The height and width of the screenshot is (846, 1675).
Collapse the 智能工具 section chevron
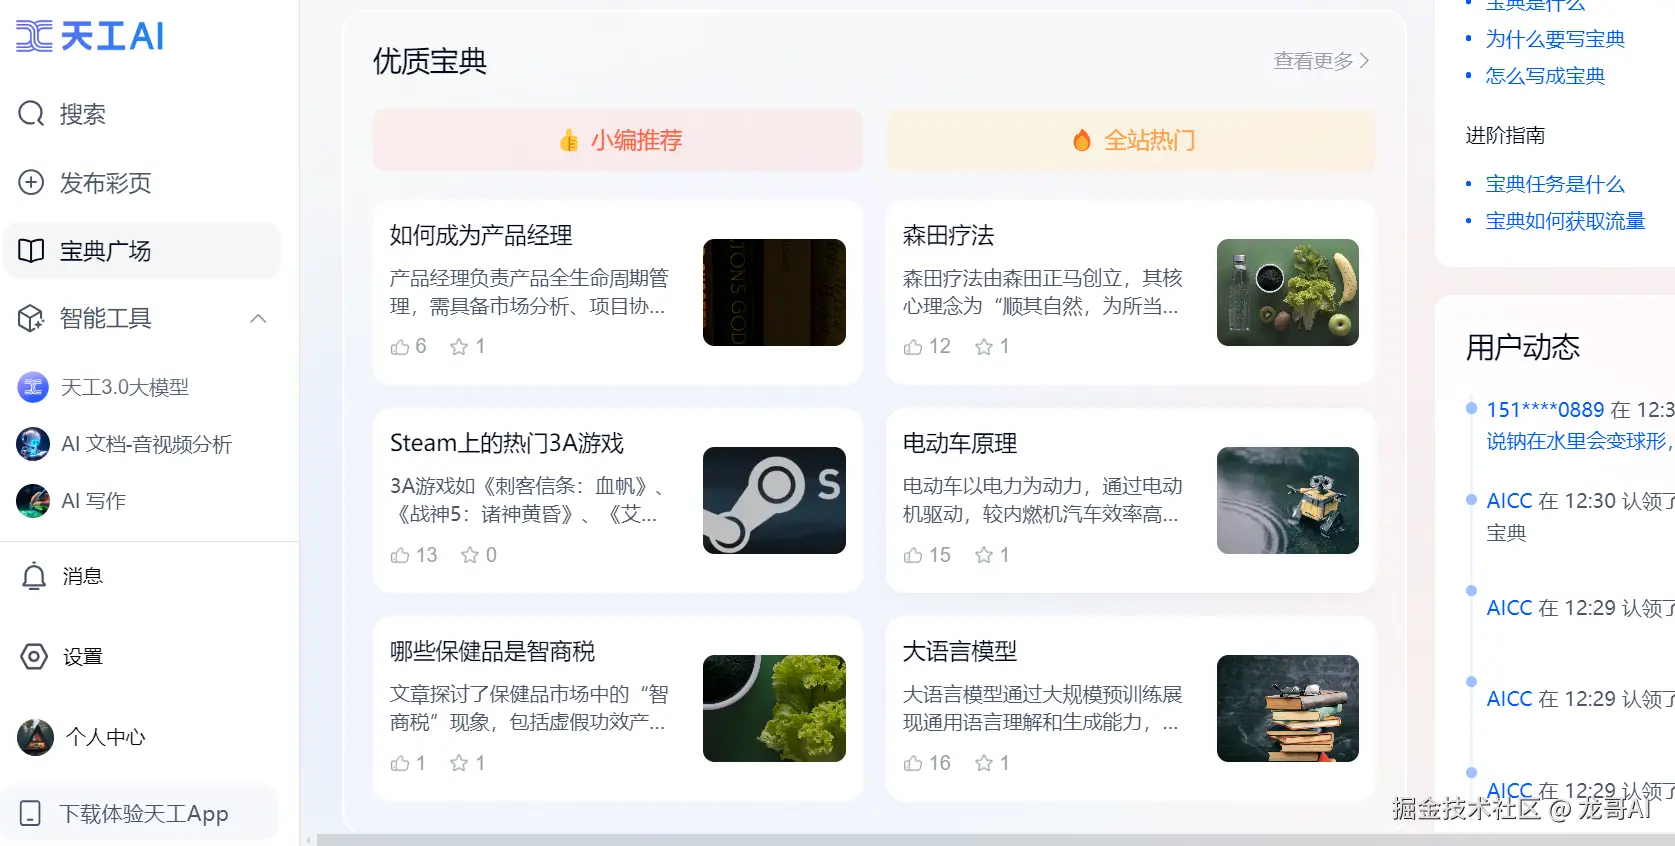pyautogui.click(x=258, y=318)
